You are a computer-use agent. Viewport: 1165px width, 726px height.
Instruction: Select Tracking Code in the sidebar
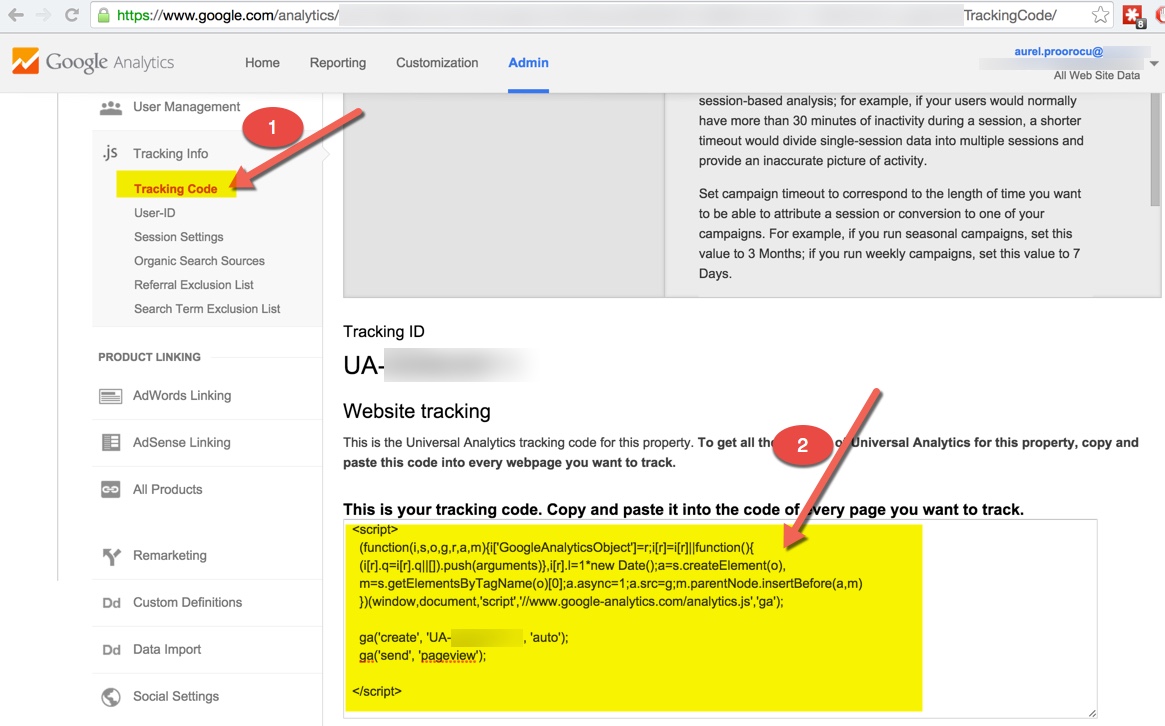pos(175,189)
